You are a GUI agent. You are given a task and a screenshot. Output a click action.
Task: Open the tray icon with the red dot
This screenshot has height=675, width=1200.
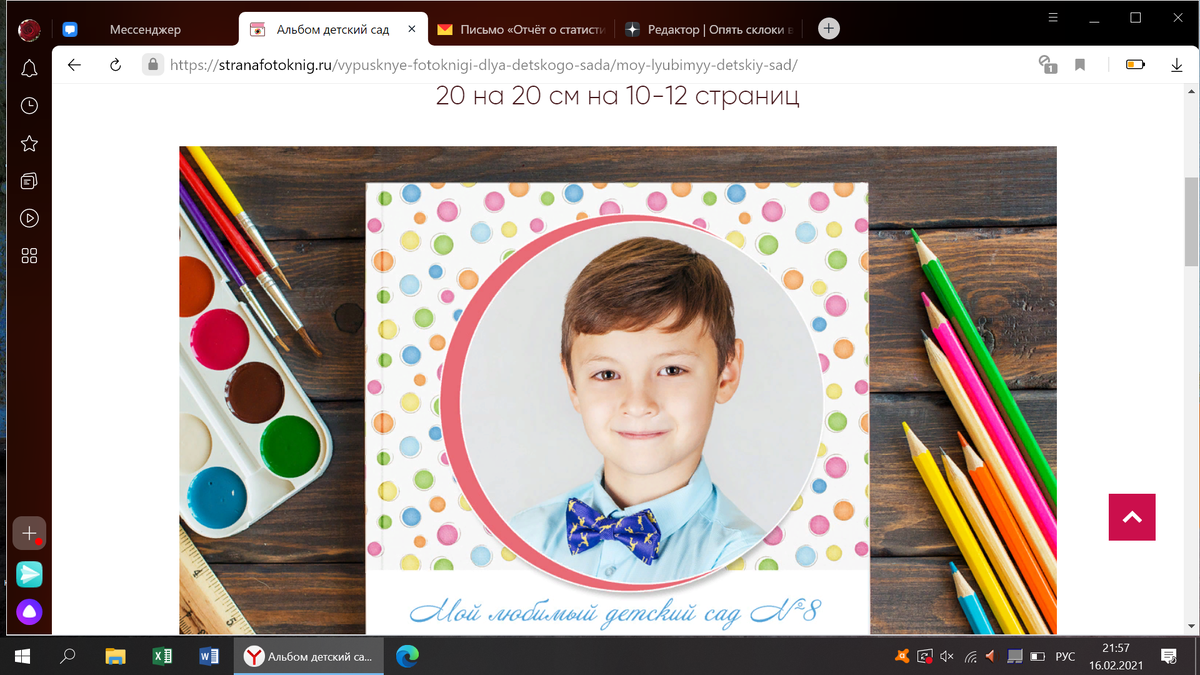926,656
